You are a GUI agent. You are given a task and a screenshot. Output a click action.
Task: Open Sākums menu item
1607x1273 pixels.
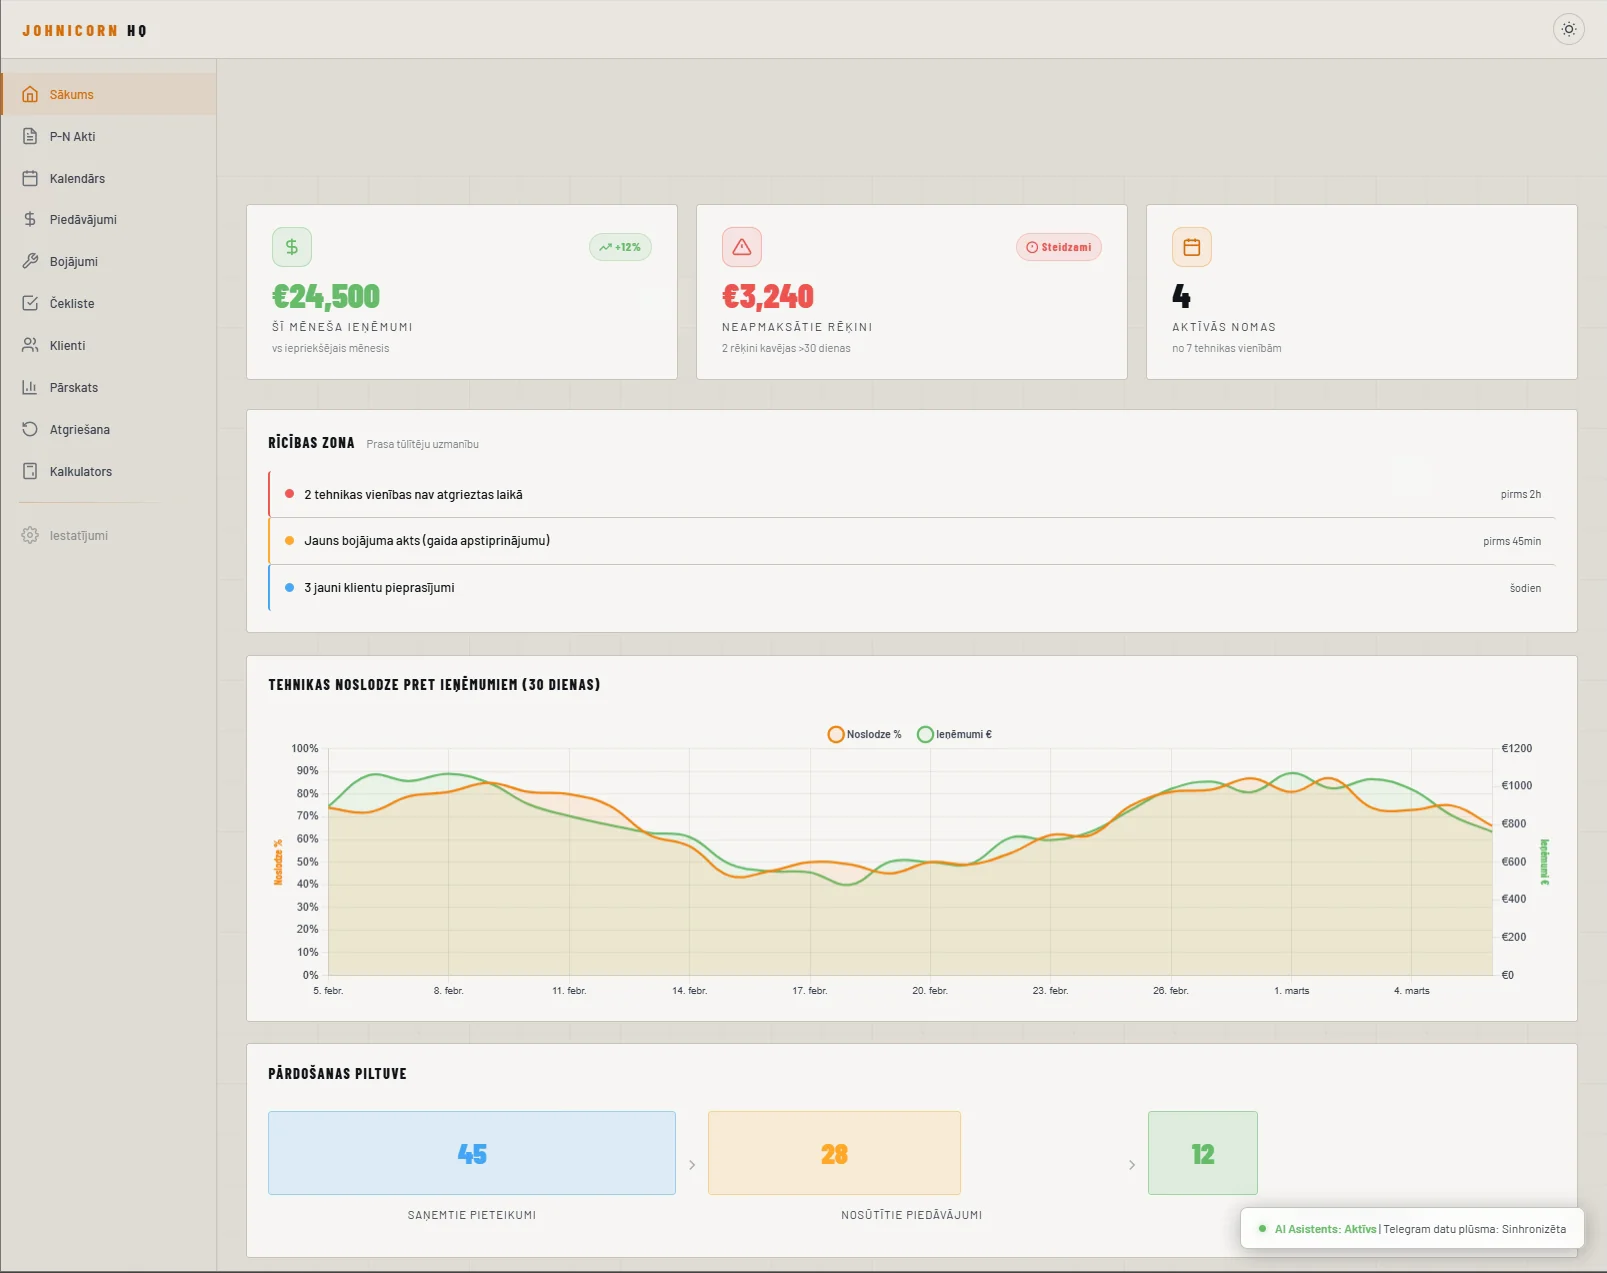point(108,94)
